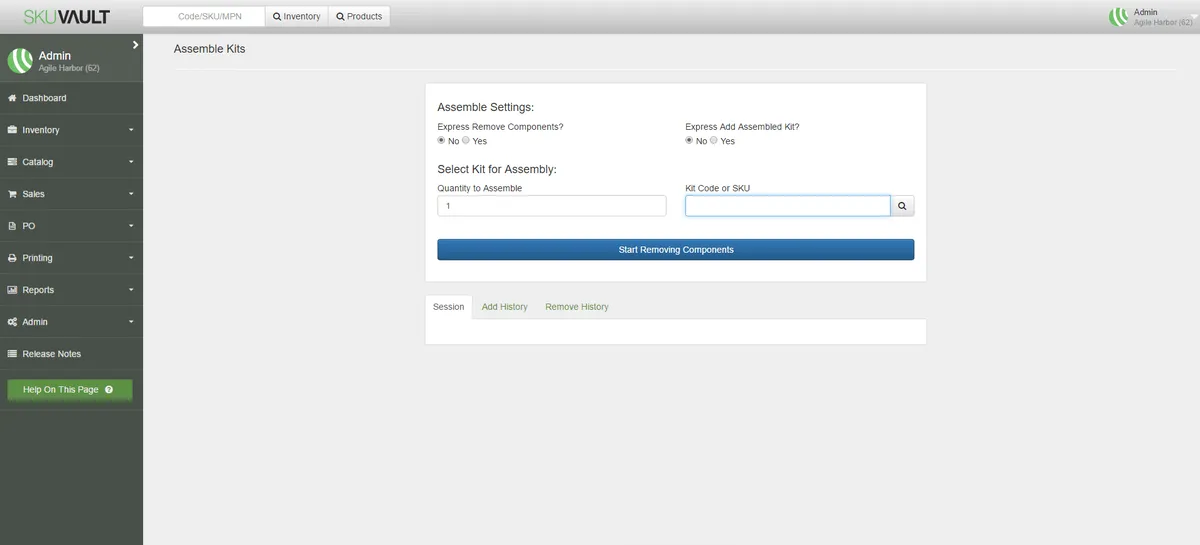Expand the Reports sidebar menu

[71, 290]
